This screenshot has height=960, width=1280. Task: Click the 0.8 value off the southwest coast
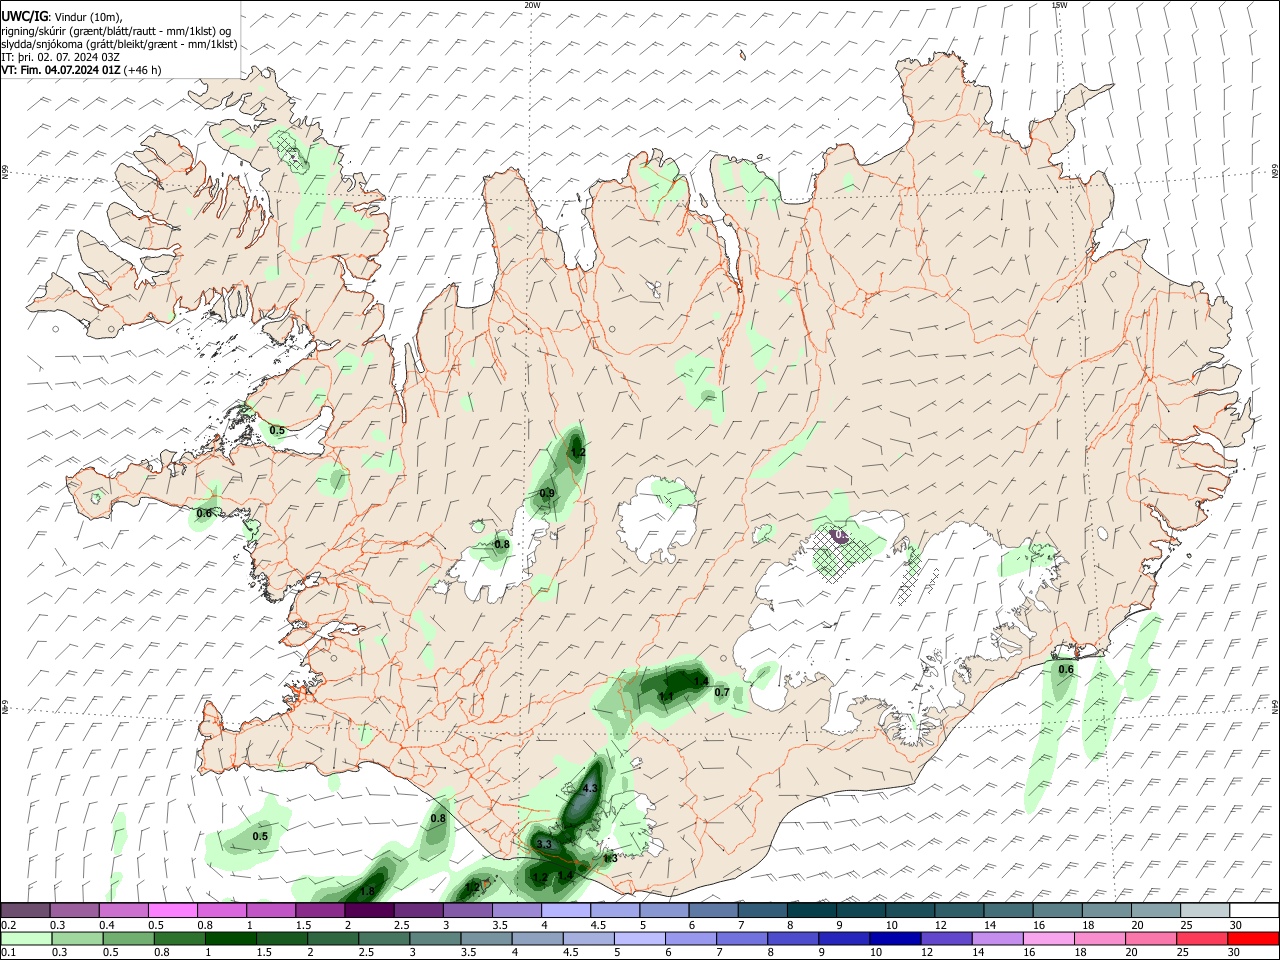click(438, 818)
